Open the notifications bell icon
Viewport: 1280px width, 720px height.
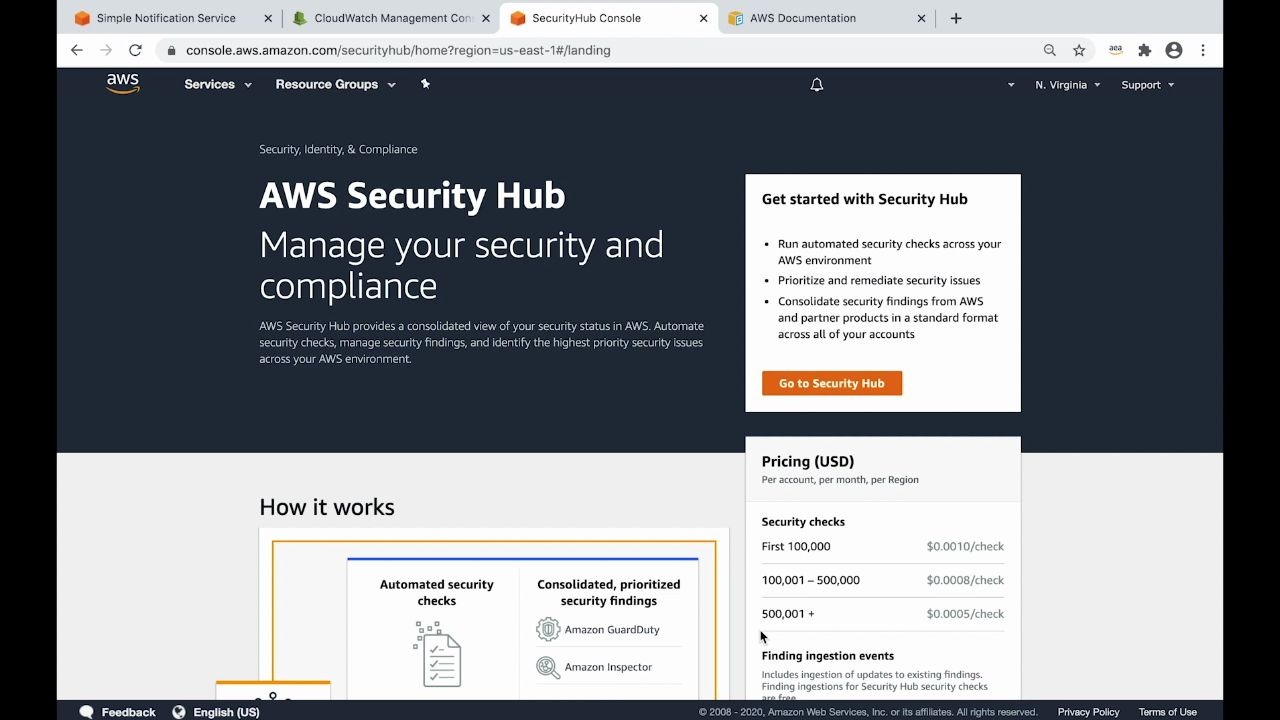tap(817, 85)
